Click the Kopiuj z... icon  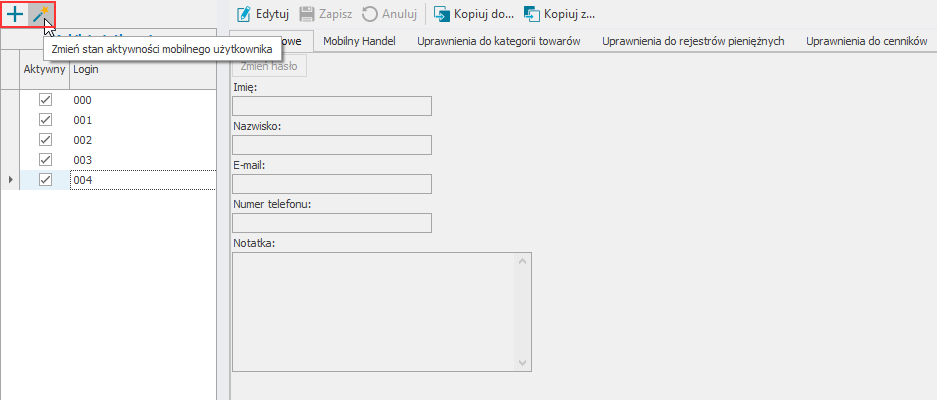point(531,15)
